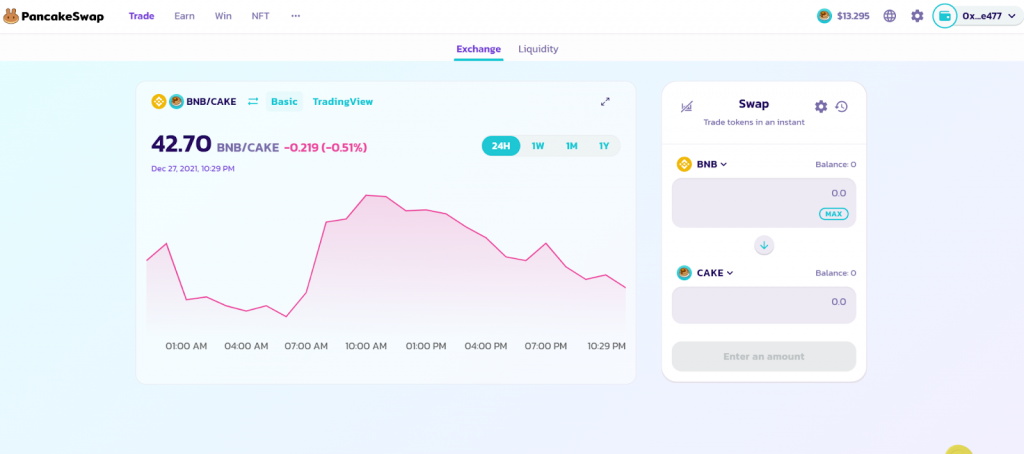Select the 1Y time range
Screen dimensions: 1024x454
click(604, 146)
